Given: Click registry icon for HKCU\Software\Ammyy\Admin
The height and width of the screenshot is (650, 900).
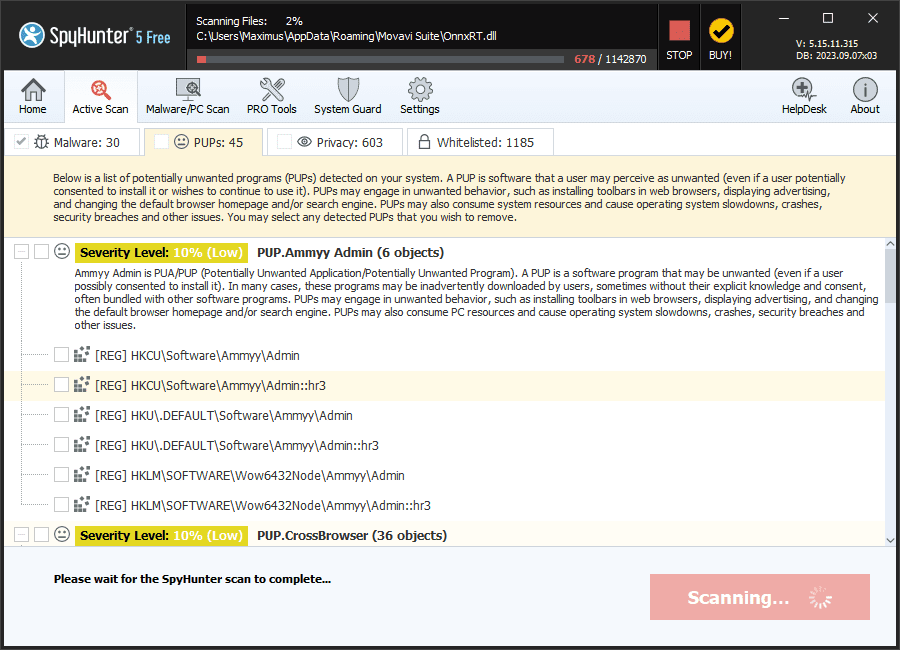Looking at the screenshot, I should [x=82, y=354].
